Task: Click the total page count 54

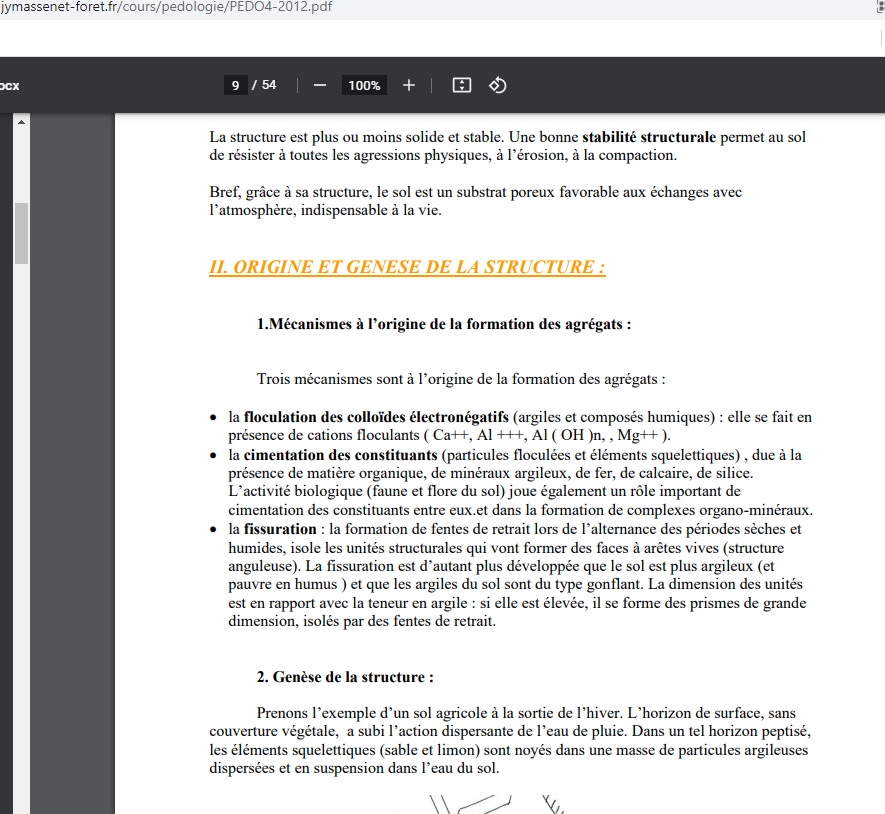Action: point(269,86)
